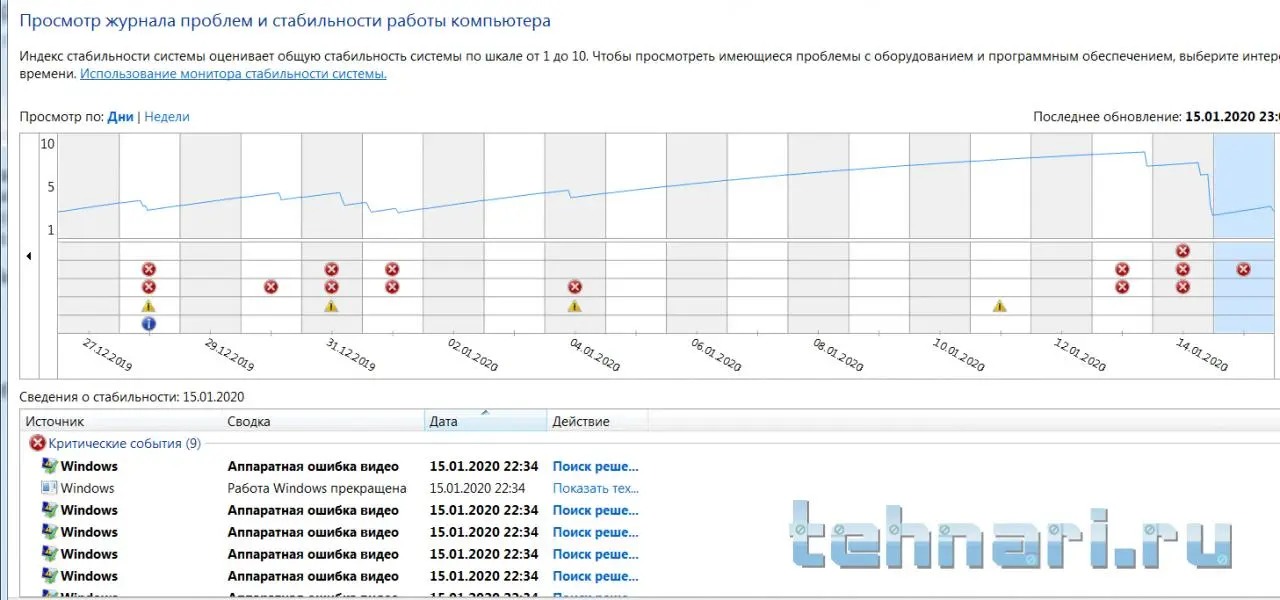The image size is (1280, 600).
Task: Select yellow warning icon on 04.01.2020
Action: tap(575, 306)
